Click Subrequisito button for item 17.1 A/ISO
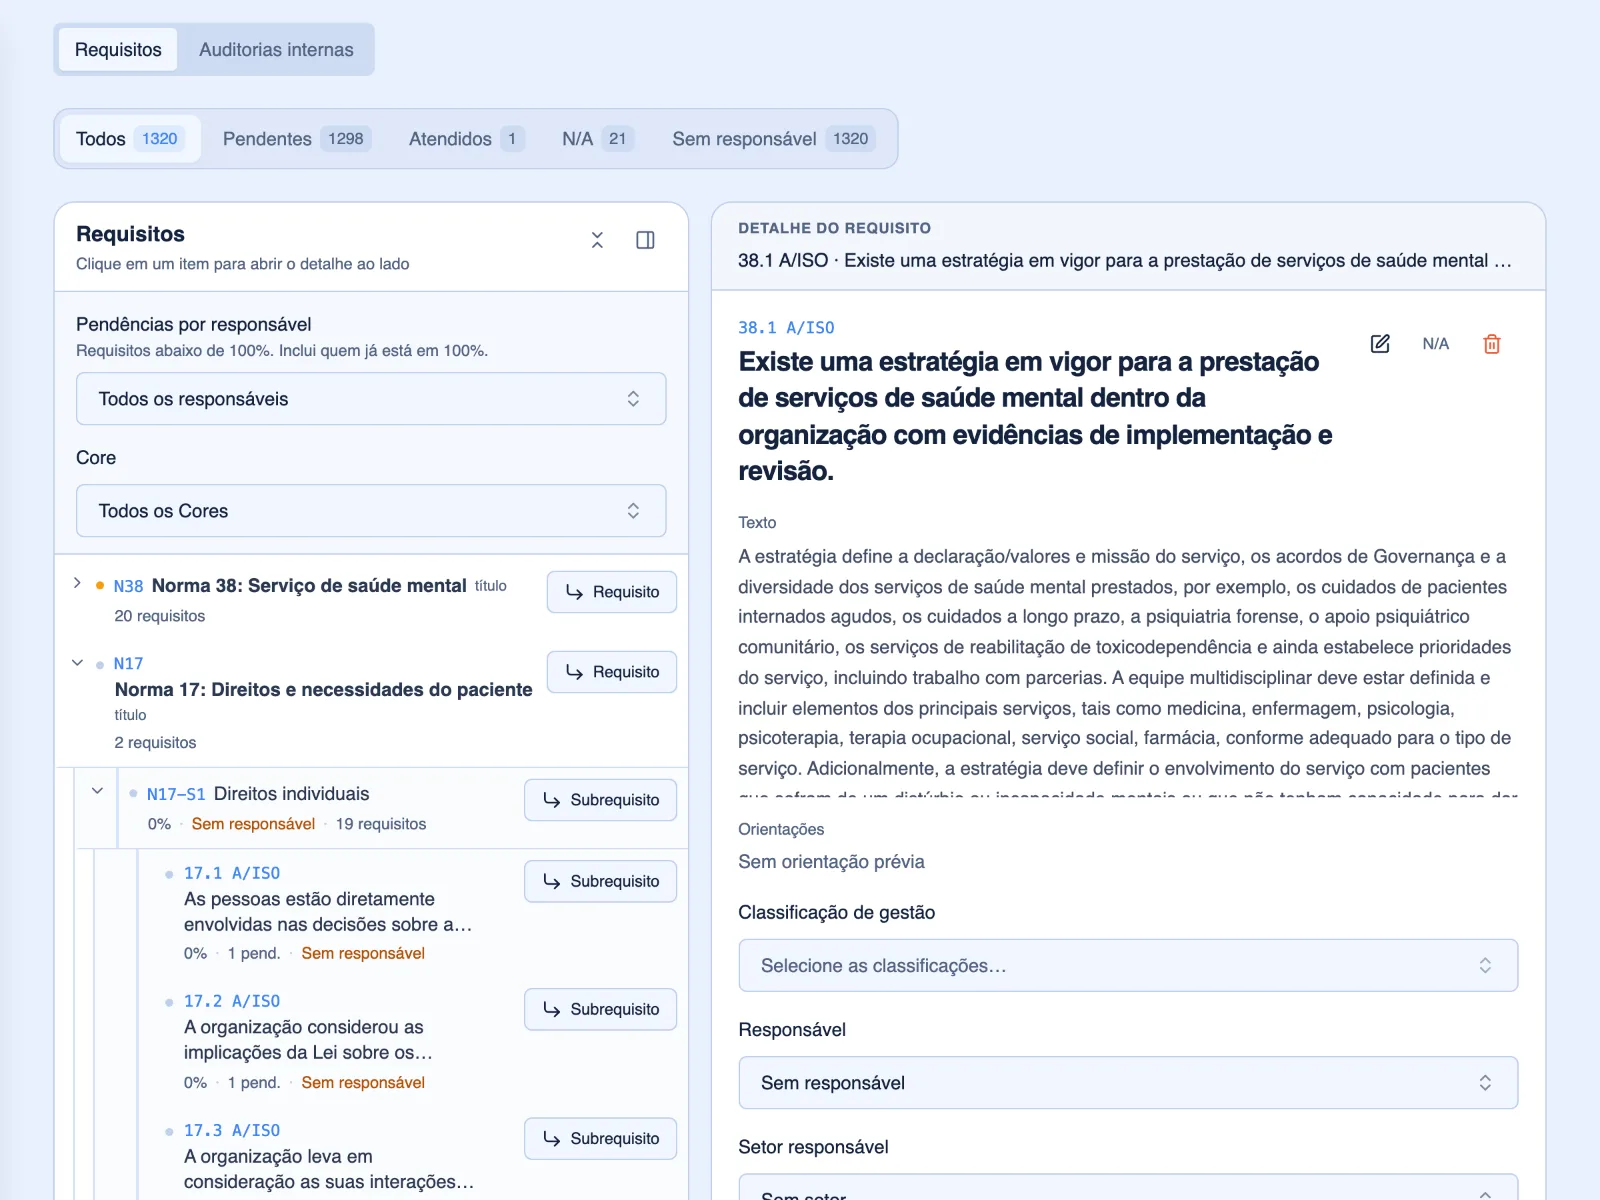Image resolution: width=1600 pixels, height=1200 pixels. click(x=600, y=881)
